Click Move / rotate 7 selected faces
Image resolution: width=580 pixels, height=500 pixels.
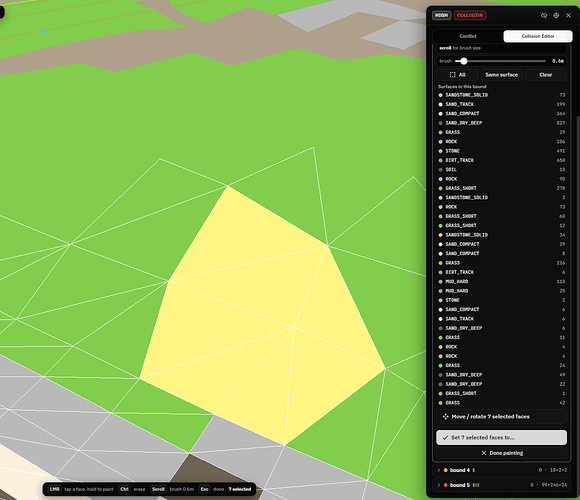(501, 417)
